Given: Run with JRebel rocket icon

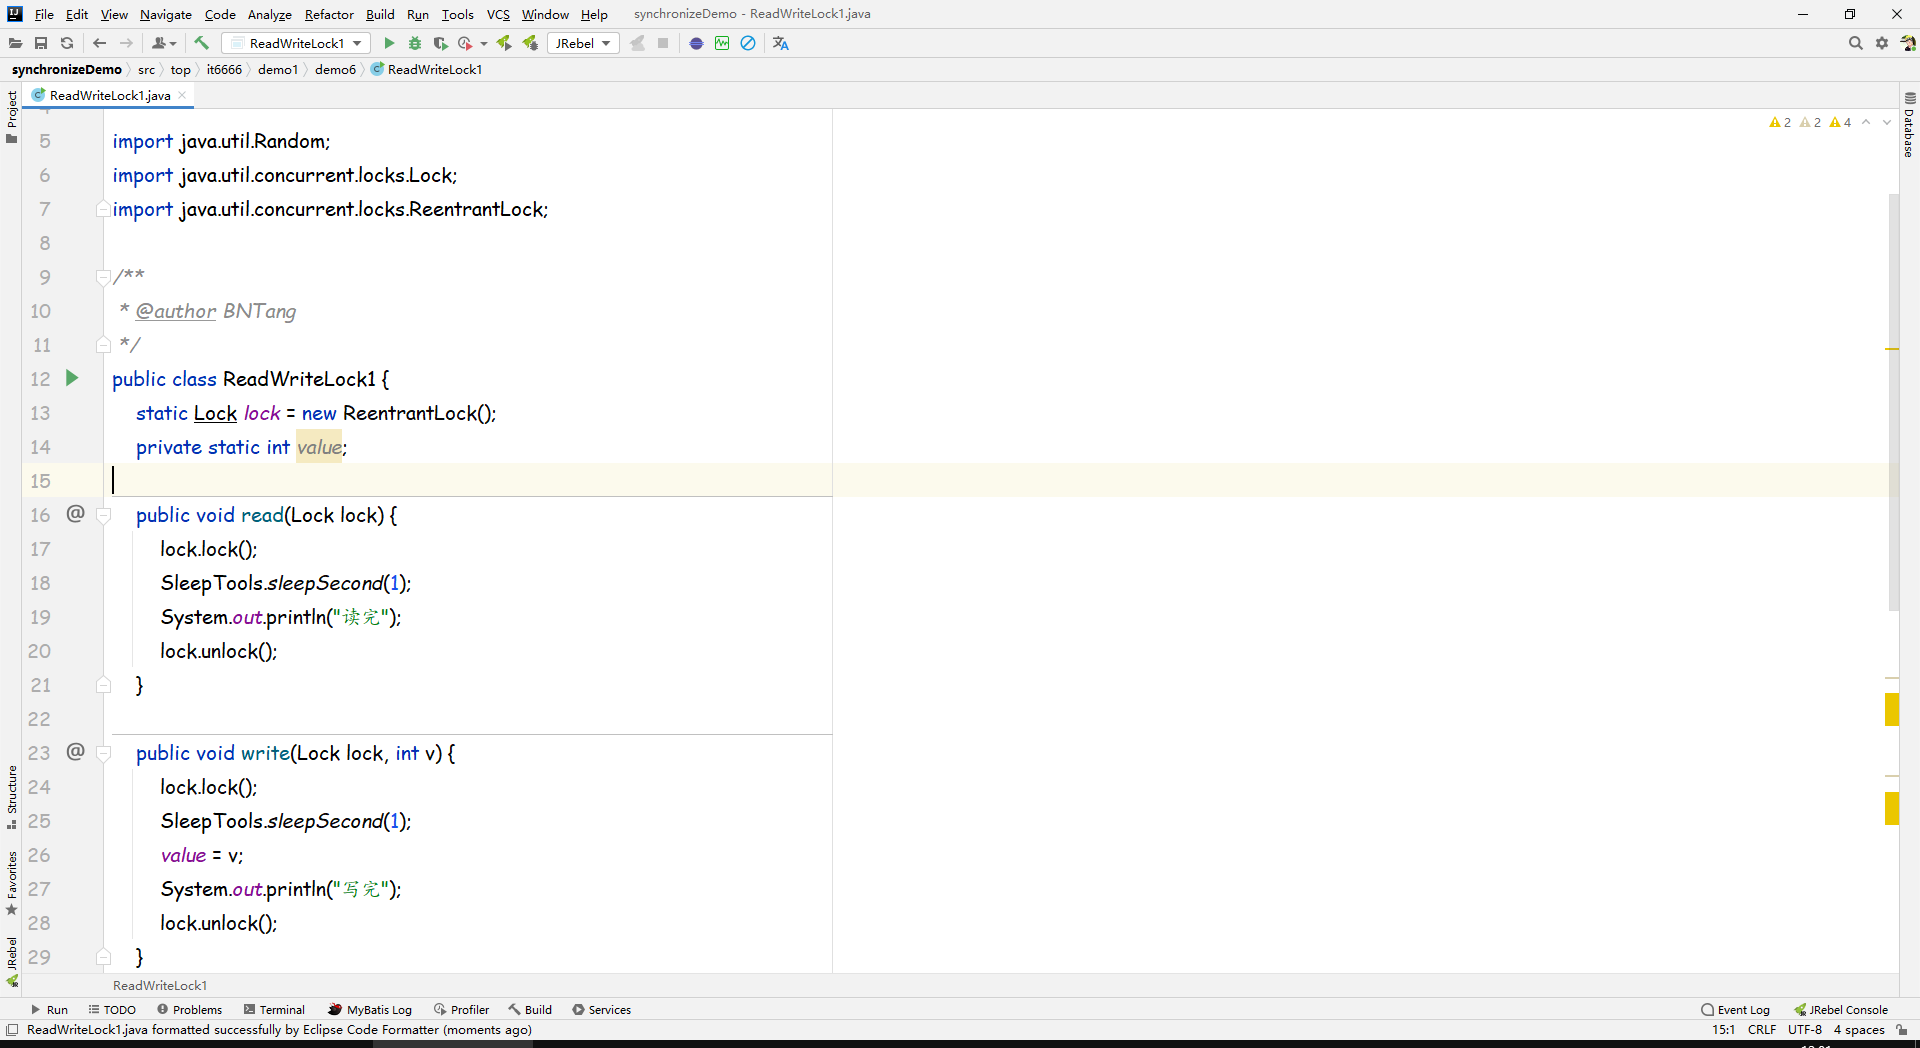Looking at the screenshot, I should coord(504,43).
